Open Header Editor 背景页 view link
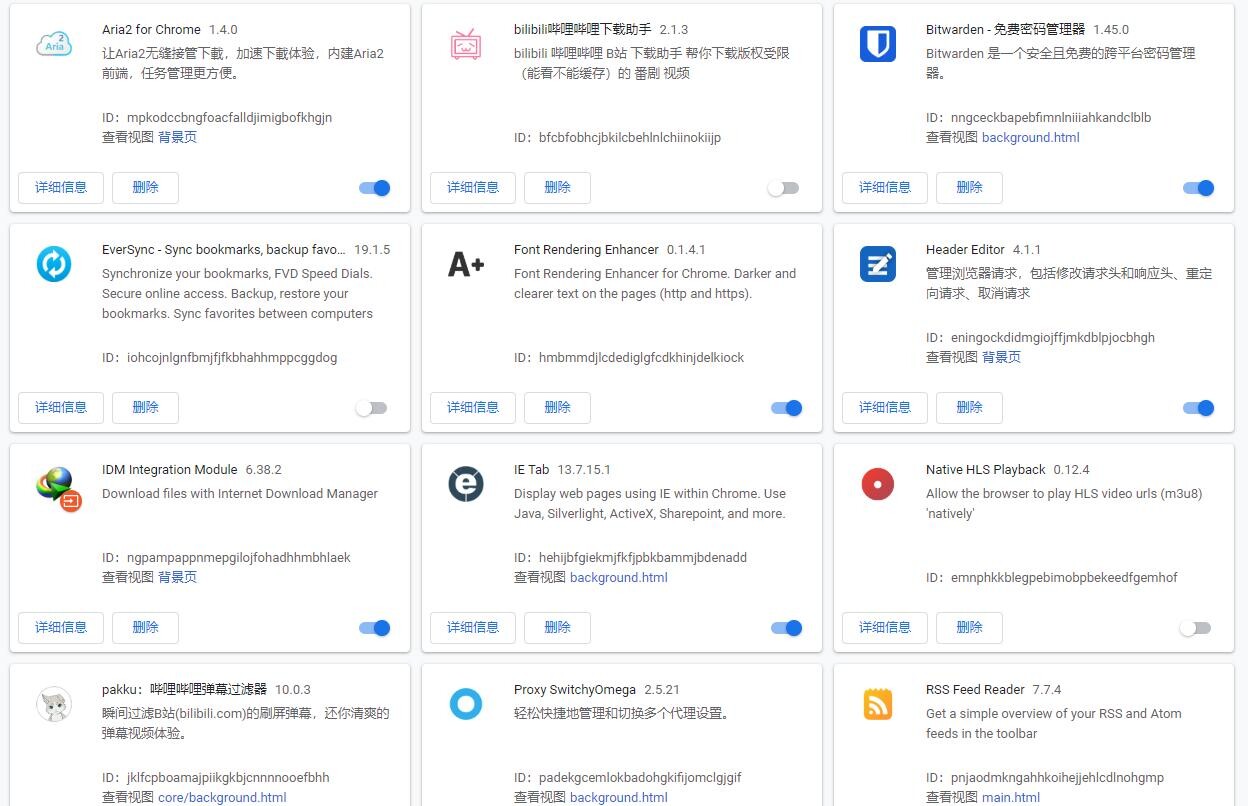The width and height of the screenshot is (1248, 806). [x=1001, y=357]
